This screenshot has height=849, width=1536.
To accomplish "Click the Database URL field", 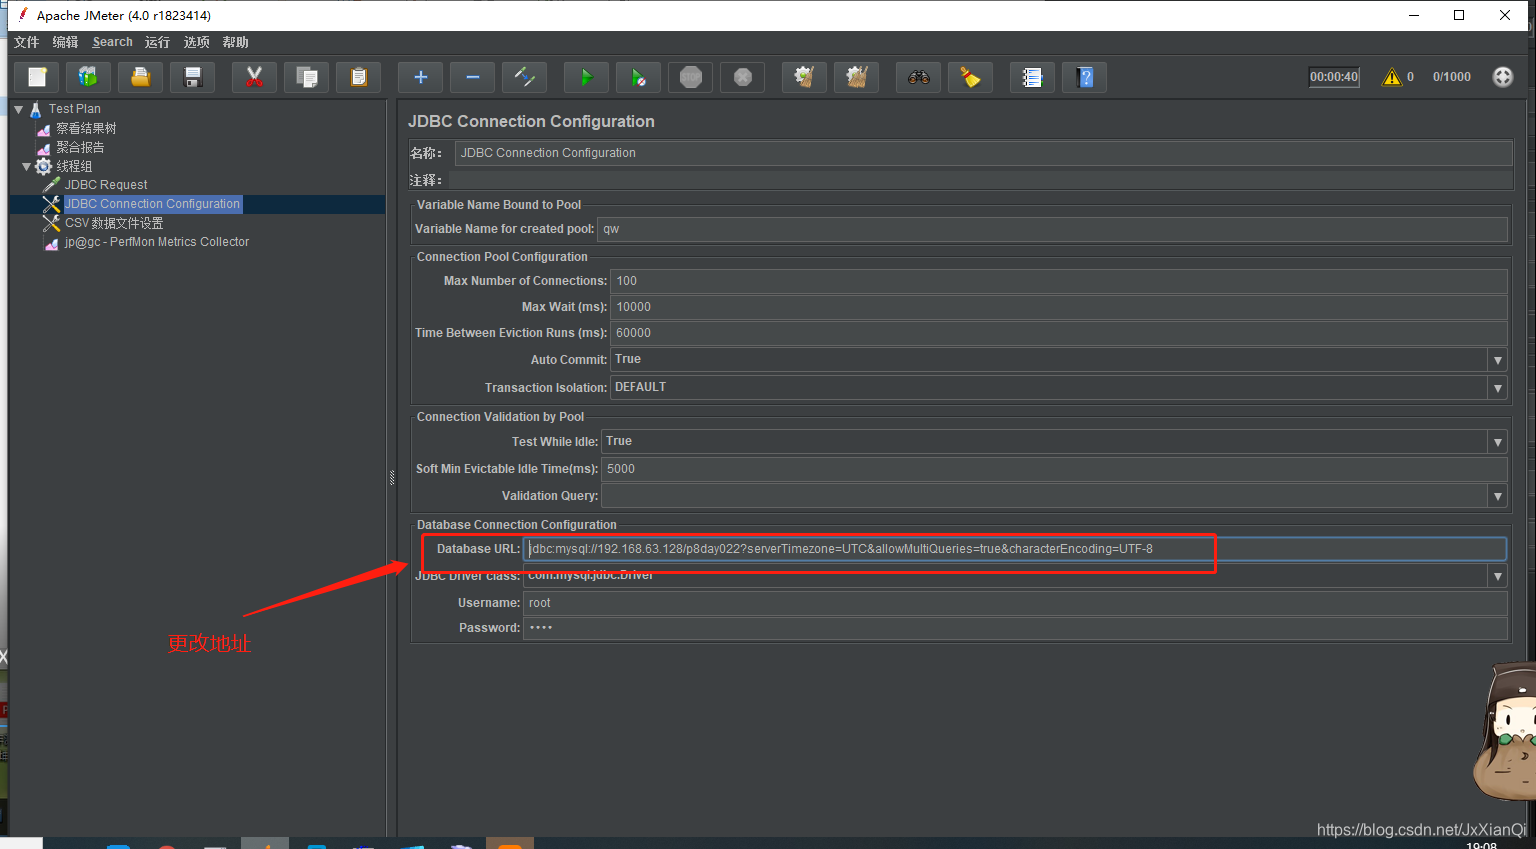I will coord(1015,549).
